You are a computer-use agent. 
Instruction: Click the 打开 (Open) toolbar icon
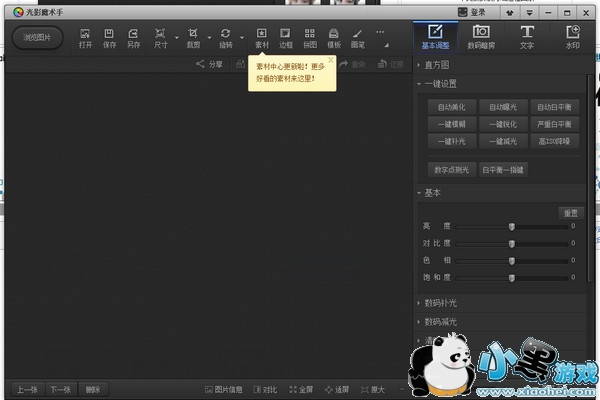pyautogui.click(x=85, y=38)
